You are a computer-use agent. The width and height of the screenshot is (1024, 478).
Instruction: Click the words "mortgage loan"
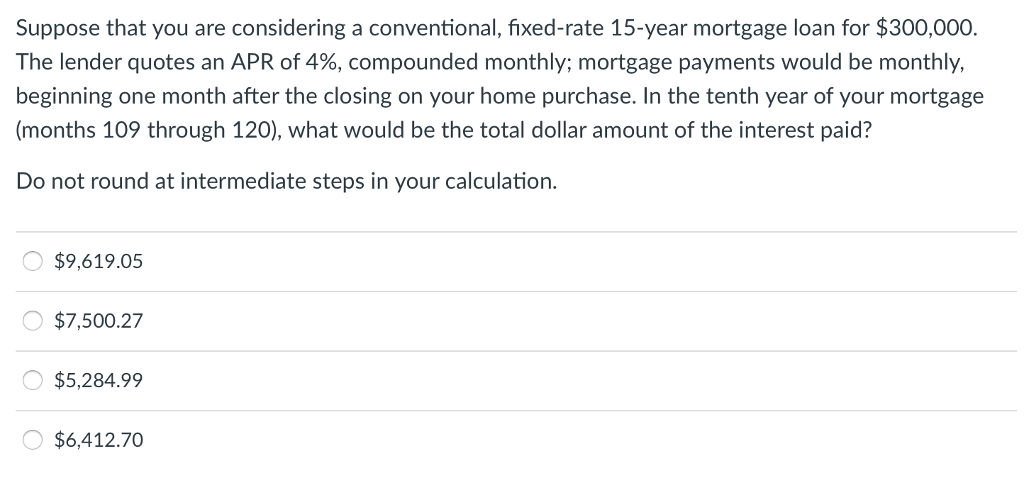(776, 28)
